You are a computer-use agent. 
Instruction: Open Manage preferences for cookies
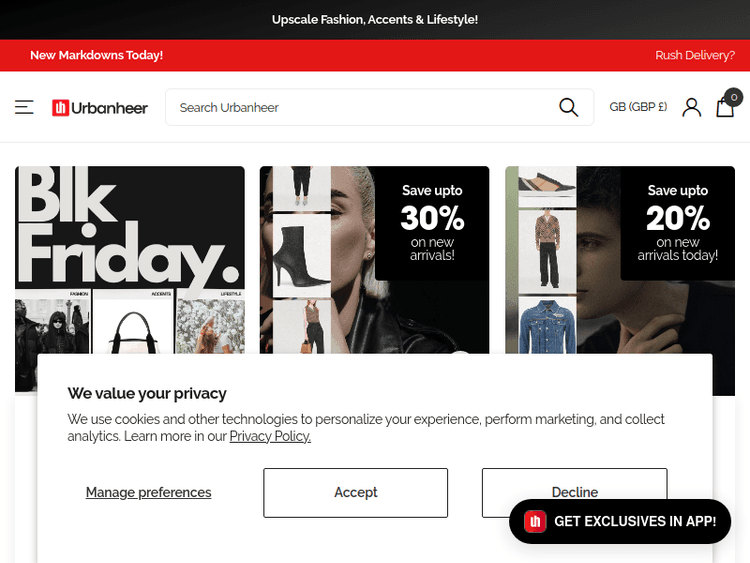tap(148, 492)
